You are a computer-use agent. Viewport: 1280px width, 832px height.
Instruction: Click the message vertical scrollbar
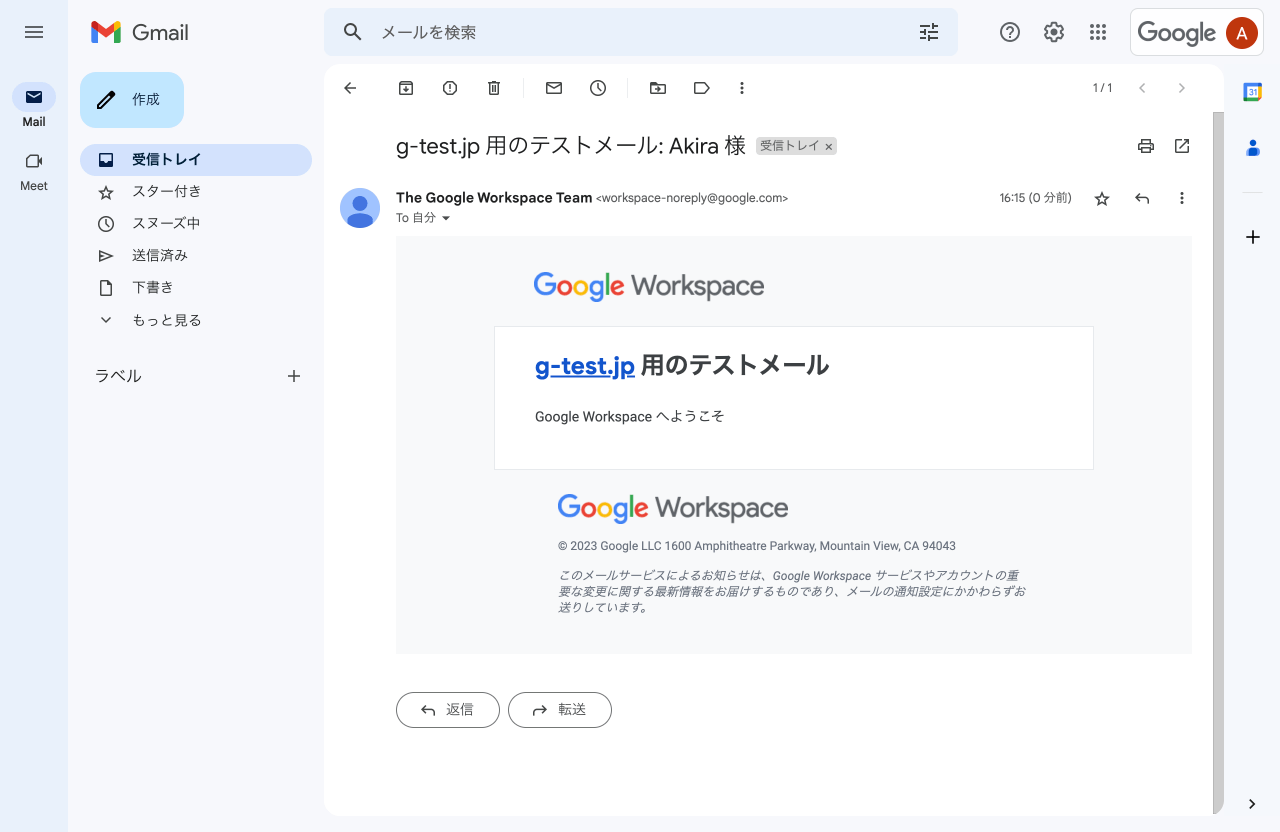(1218, 462)
